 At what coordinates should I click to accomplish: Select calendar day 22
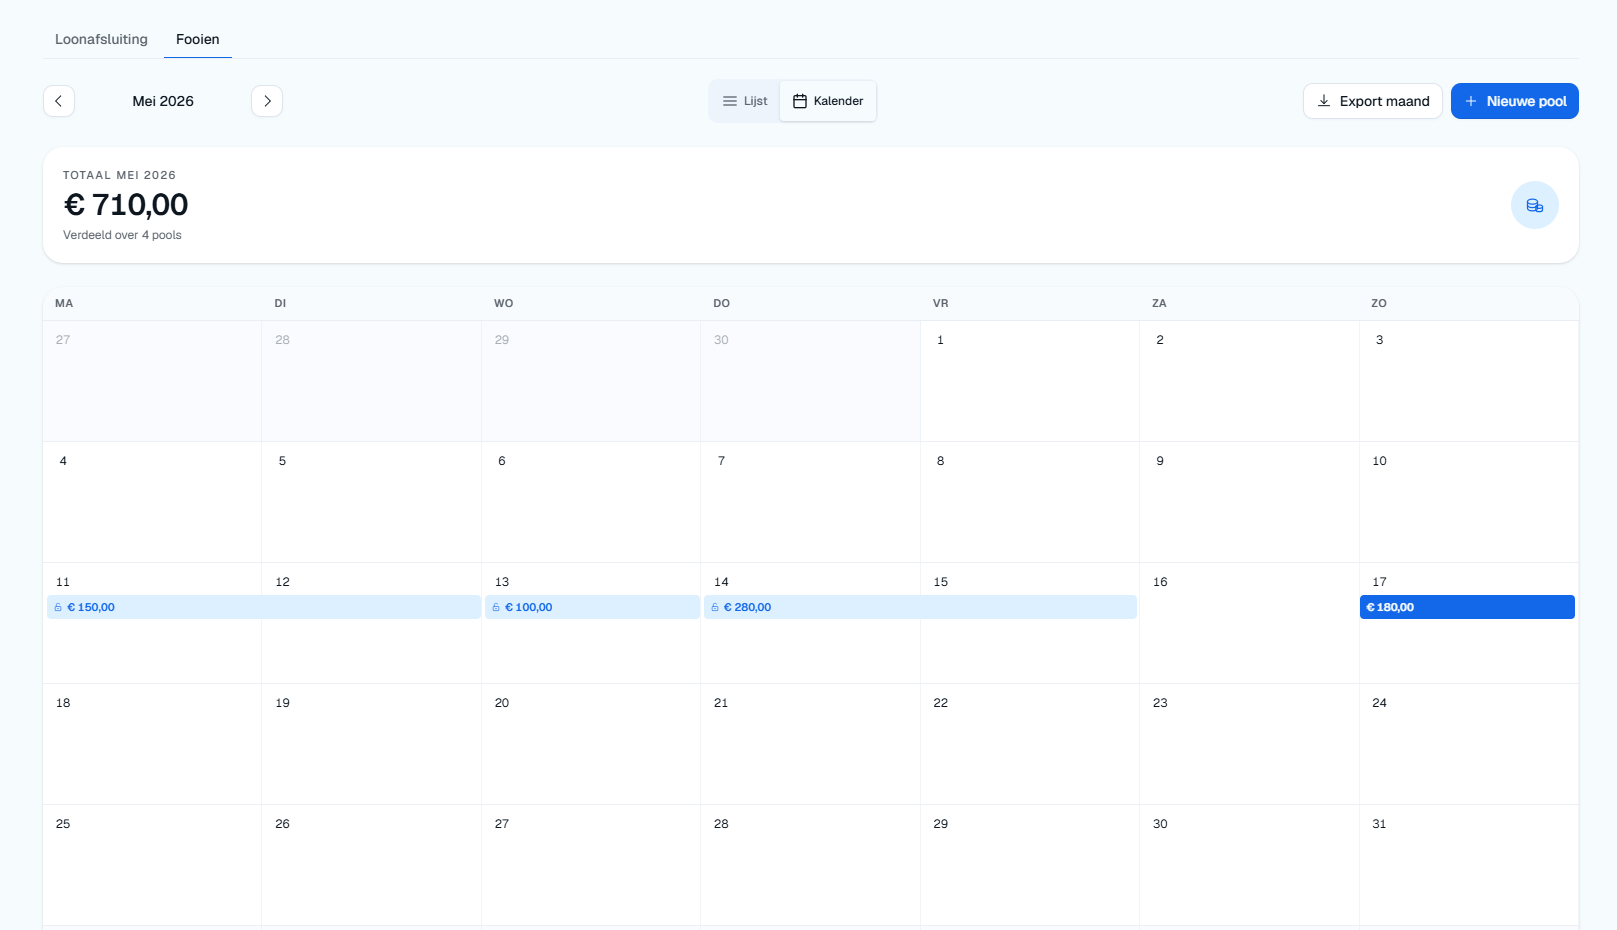(1030, 744)
